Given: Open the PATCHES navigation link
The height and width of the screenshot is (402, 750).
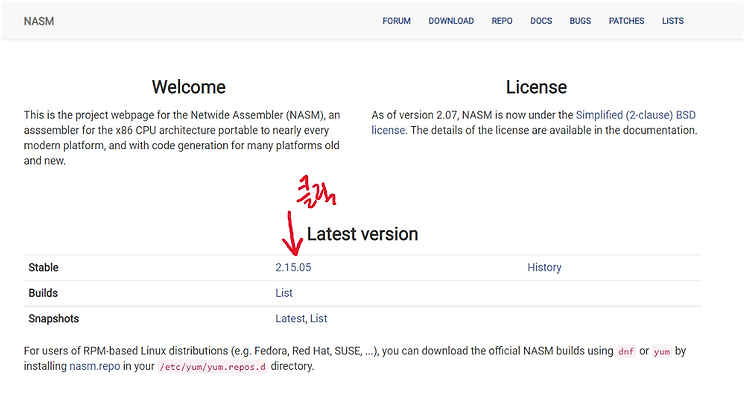Looking at the screenshot, I should point(626,21).
